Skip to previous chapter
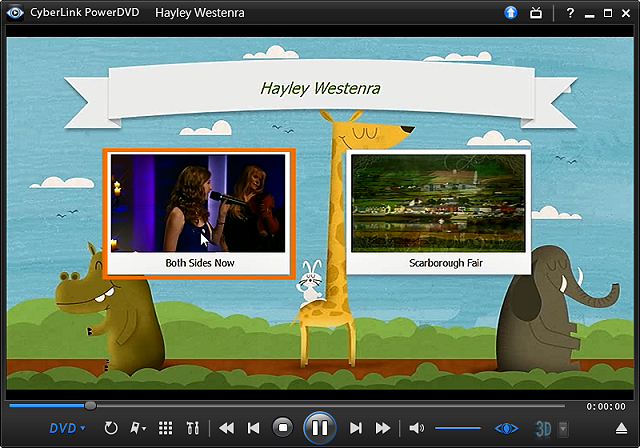This screenshot has width=640, height=448. coord(253,428)
